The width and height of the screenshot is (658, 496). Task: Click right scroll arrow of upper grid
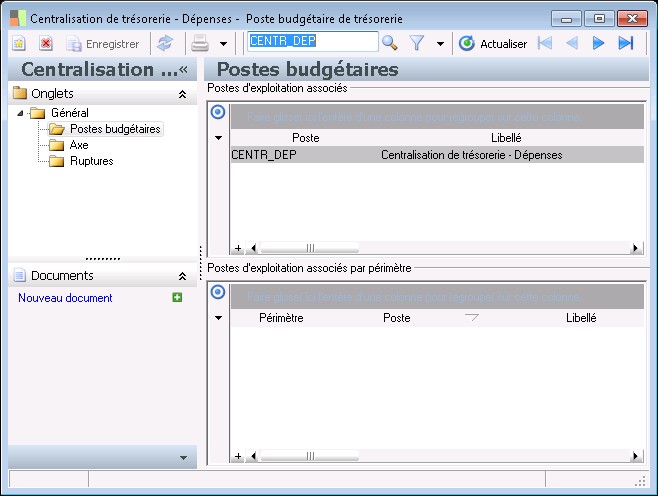(636, 248)
